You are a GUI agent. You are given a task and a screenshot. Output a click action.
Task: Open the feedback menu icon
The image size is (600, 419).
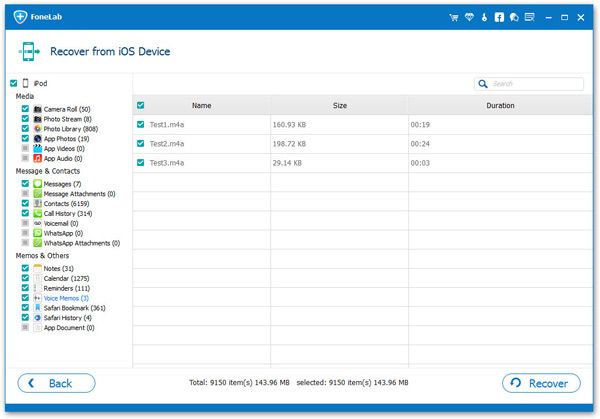530,17
